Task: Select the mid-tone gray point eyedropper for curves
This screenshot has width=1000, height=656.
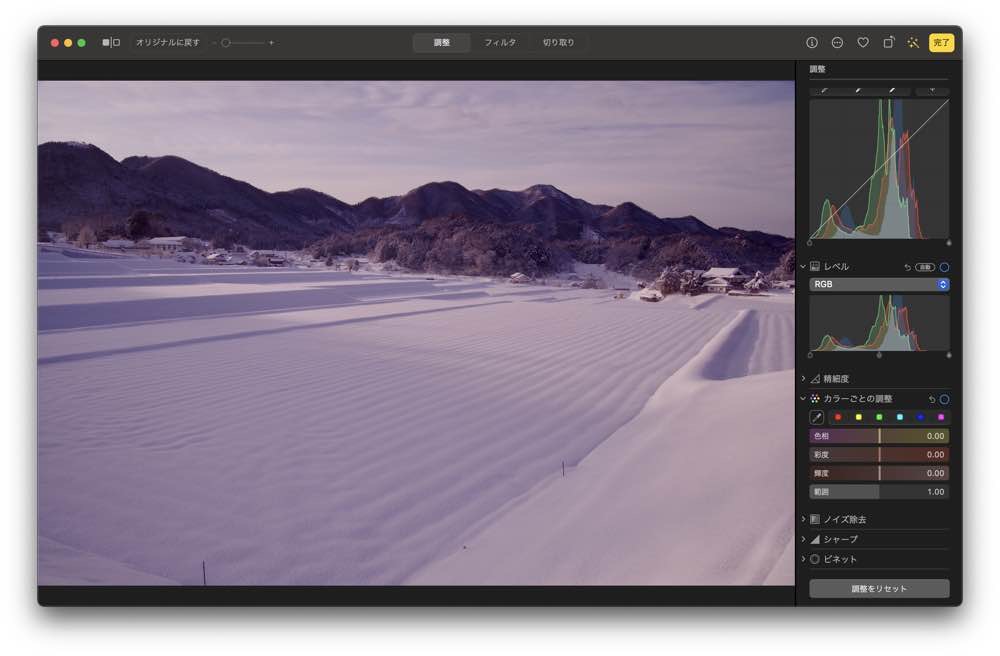Action: (859, 91)
